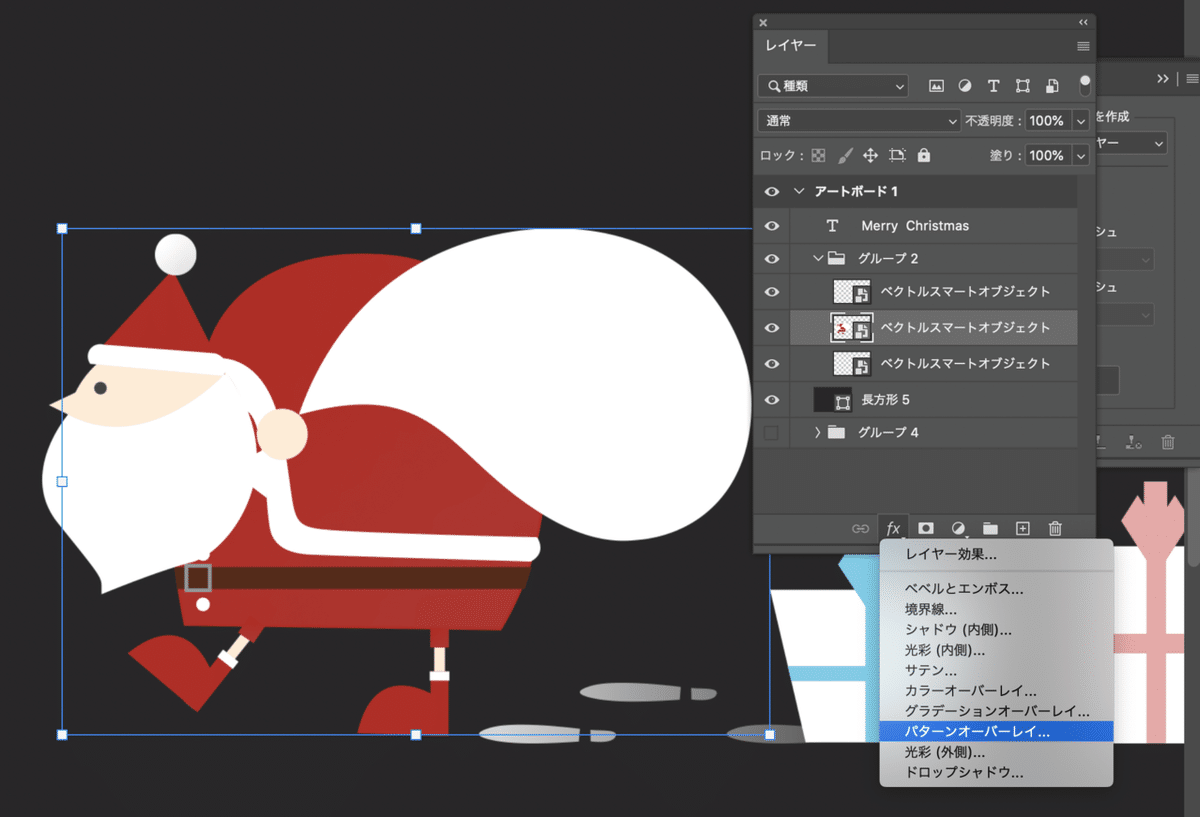The image size is (1200, 817).
Task: Hide the 長方形 5 layer via eye
Action: pos(771,399)
